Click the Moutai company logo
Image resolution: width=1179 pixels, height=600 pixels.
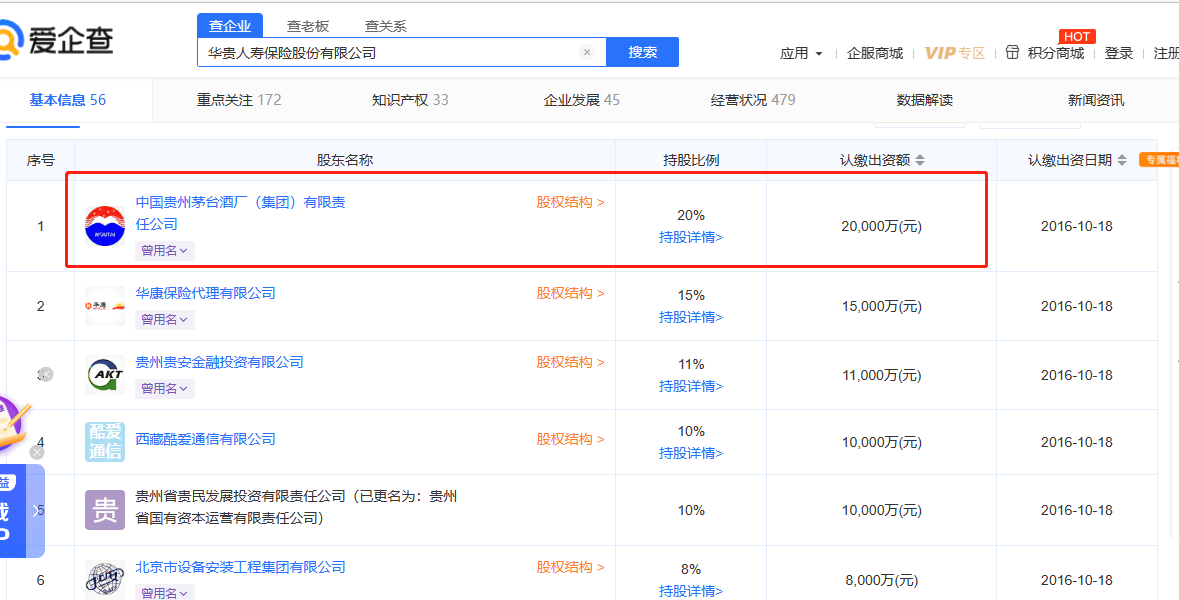(105, 226)
